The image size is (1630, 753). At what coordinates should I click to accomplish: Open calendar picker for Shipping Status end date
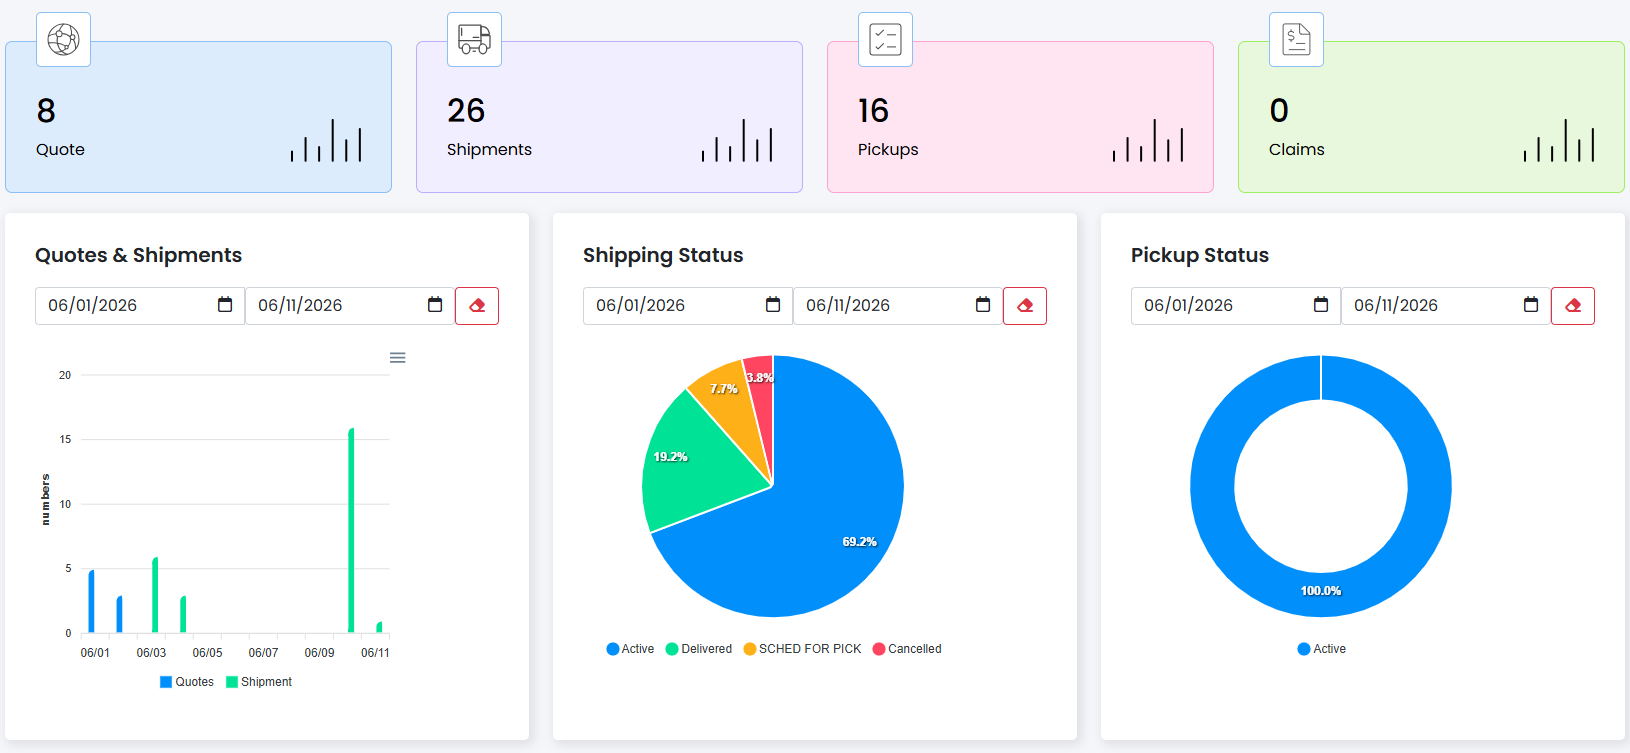coord(983,305)
